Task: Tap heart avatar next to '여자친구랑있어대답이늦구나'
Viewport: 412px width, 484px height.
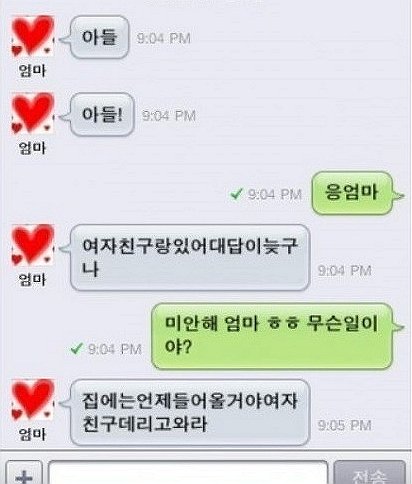Action: 32,245
